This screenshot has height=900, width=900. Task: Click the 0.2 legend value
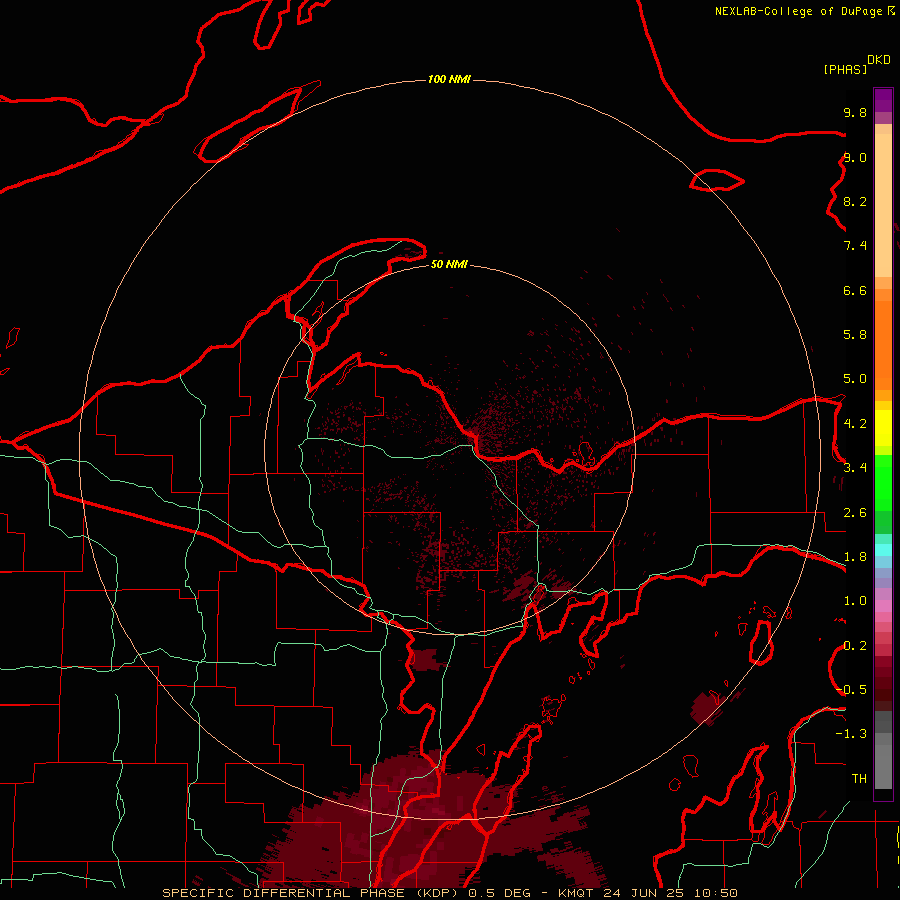click(855, 646)
